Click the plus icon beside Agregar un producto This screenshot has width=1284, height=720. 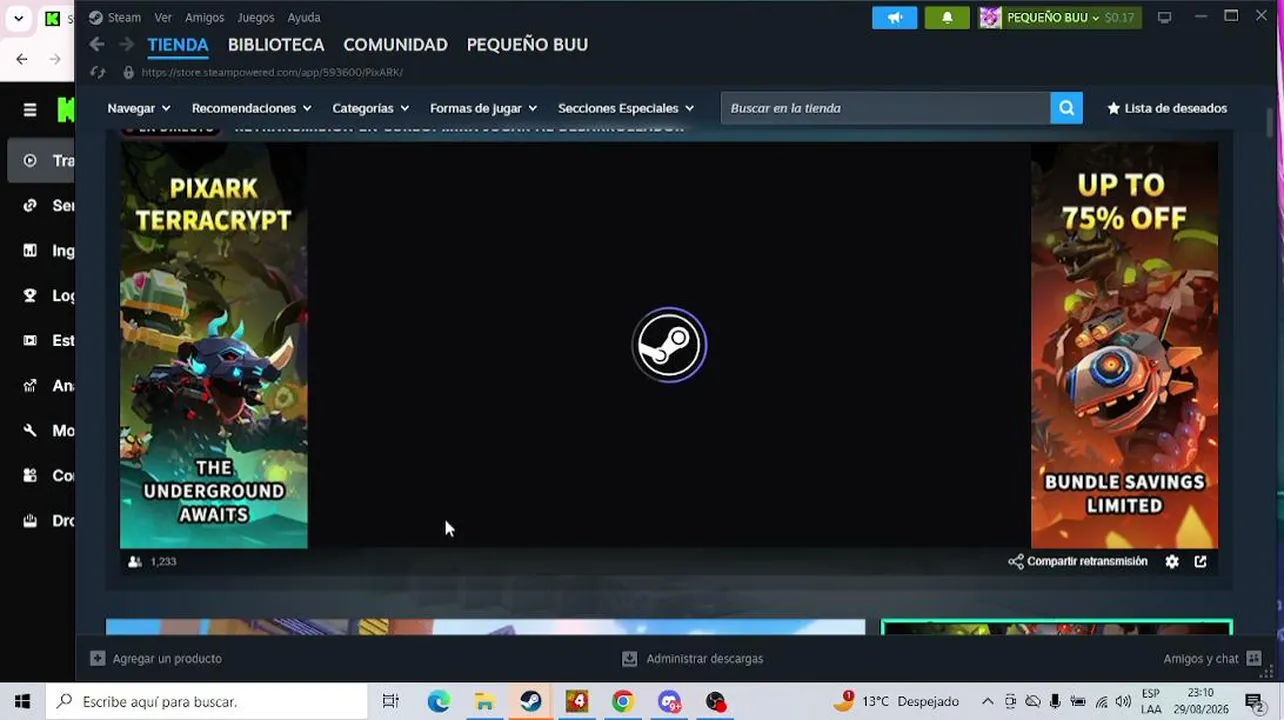tap(97, 659)
